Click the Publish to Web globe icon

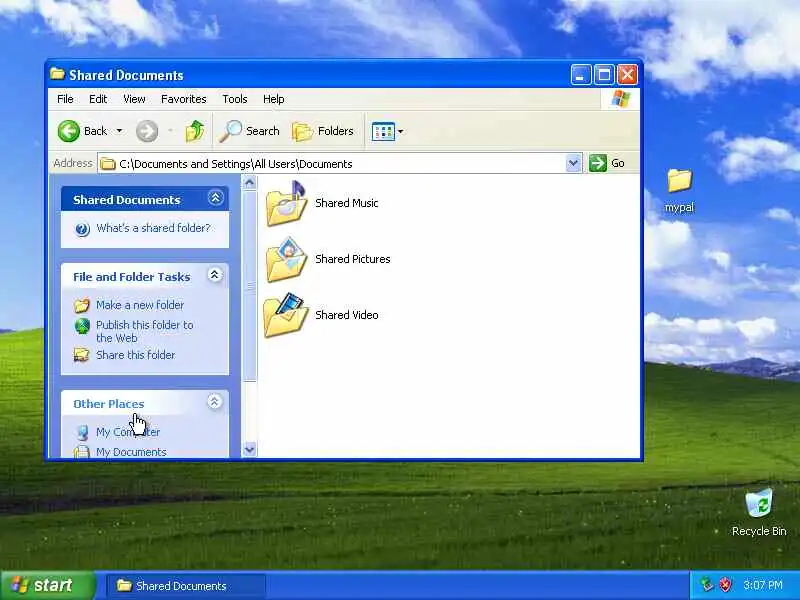point(82,326)
